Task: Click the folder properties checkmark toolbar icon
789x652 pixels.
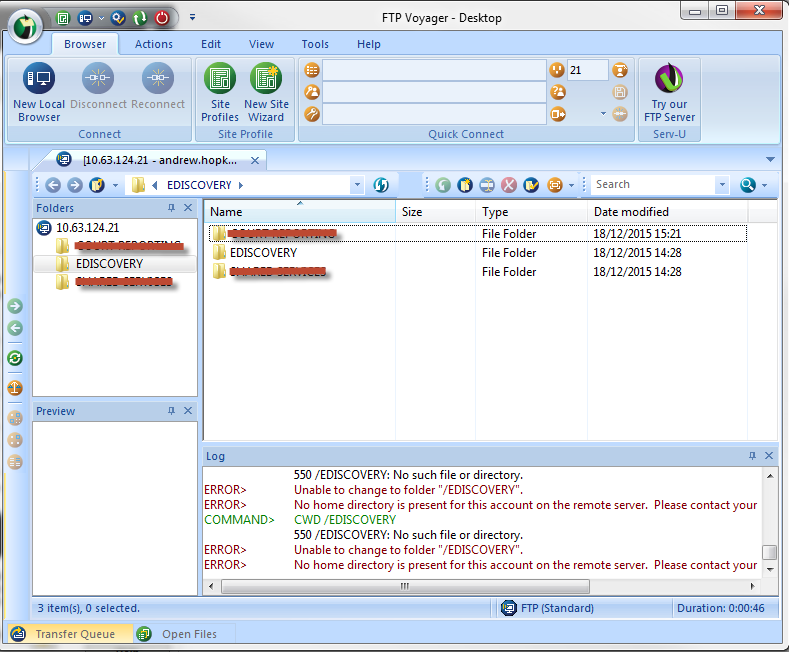Action: pyautogui.click(x=531, y=185)
